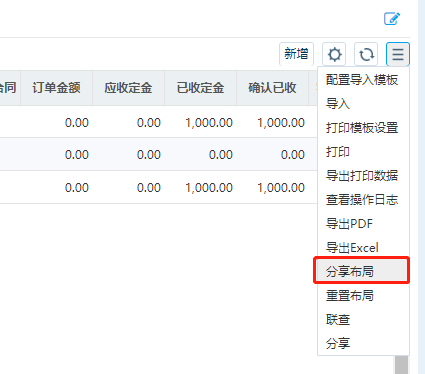The width and height of the screenshot is (425, 374).
Task: Click third row 已收定金 value 1,000.00
Action: pos(209,188)
